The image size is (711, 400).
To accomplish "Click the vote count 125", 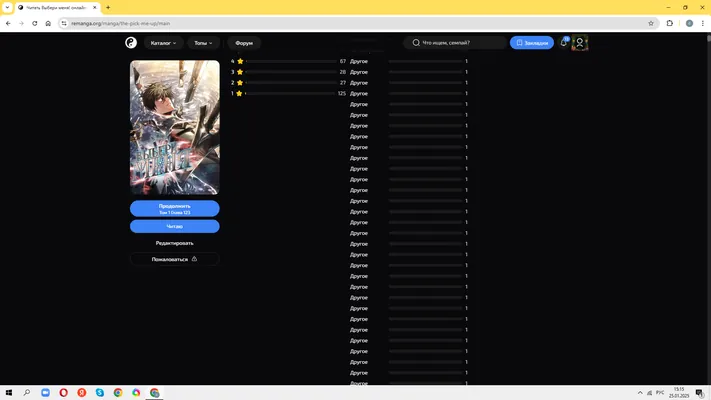I will 342,93.
